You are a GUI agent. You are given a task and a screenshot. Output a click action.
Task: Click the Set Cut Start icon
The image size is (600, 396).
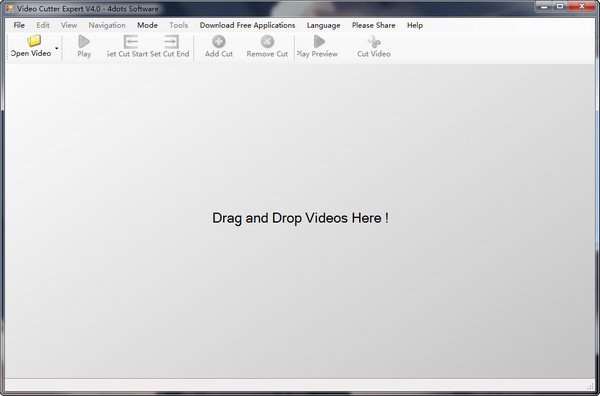130,41
